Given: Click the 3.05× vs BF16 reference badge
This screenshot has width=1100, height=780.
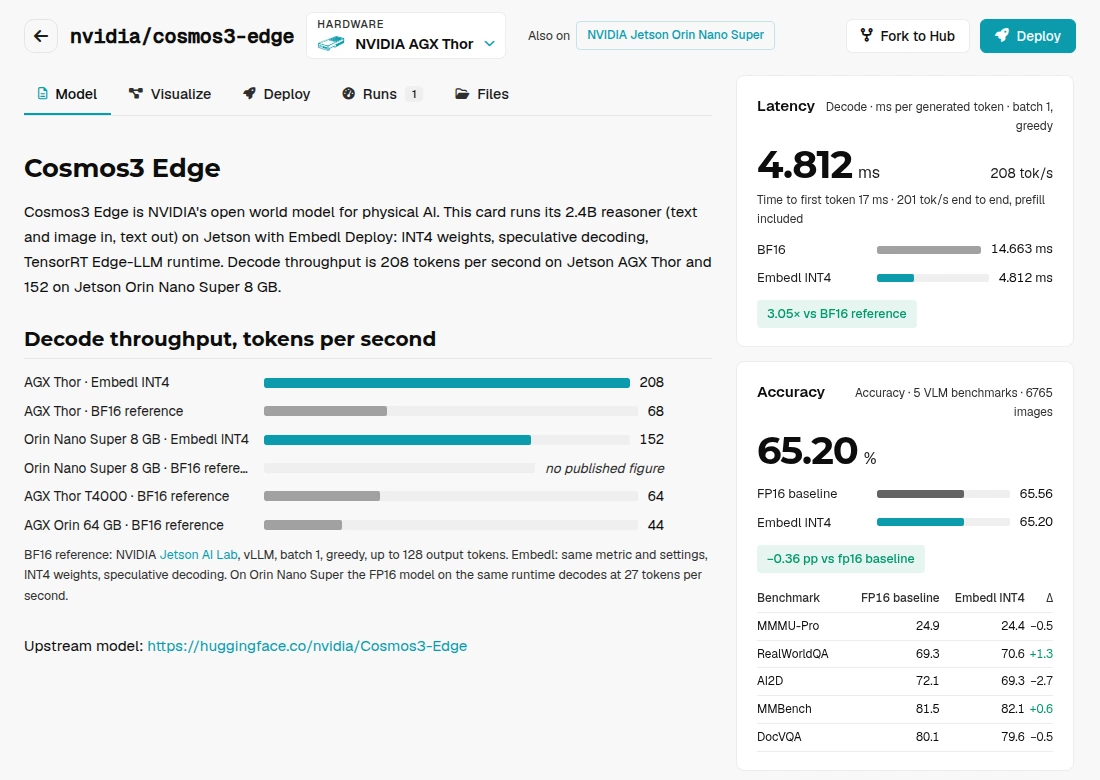Looking at the screenshot, I should (x=836, y=314).
